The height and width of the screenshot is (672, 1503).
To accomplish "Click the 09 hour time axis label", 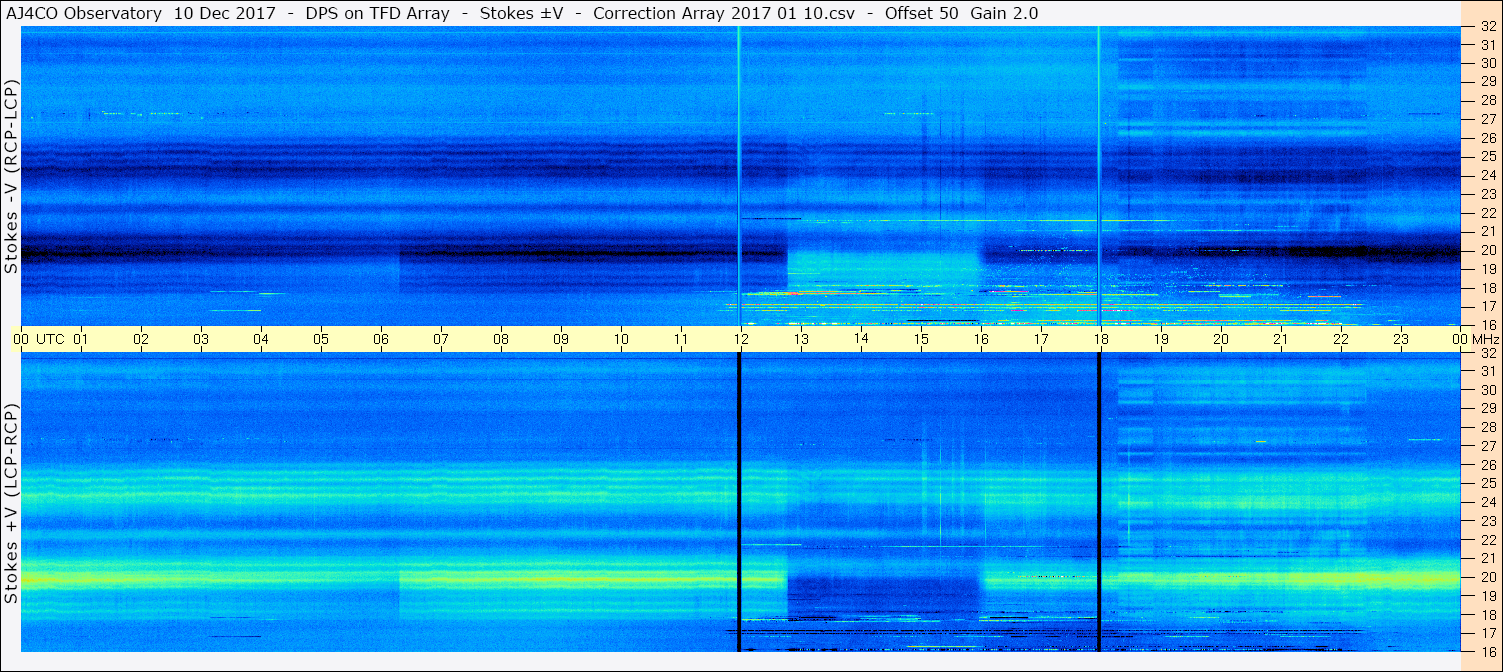I will [x=561, y=339].
